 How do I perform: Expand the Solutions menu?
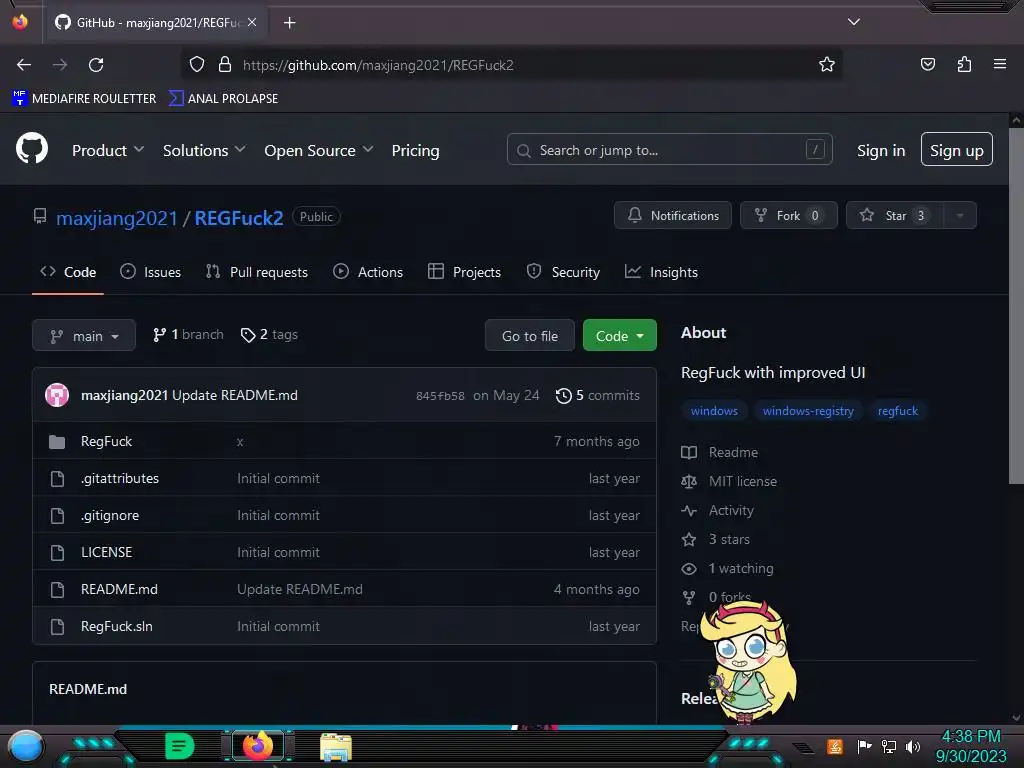pos(204,150)
